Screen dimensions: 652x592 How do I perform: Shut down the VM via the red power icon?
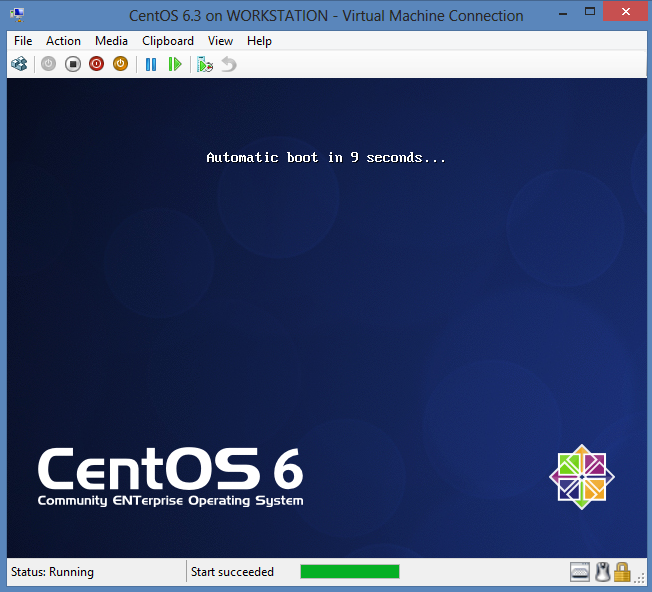point(96,64)
